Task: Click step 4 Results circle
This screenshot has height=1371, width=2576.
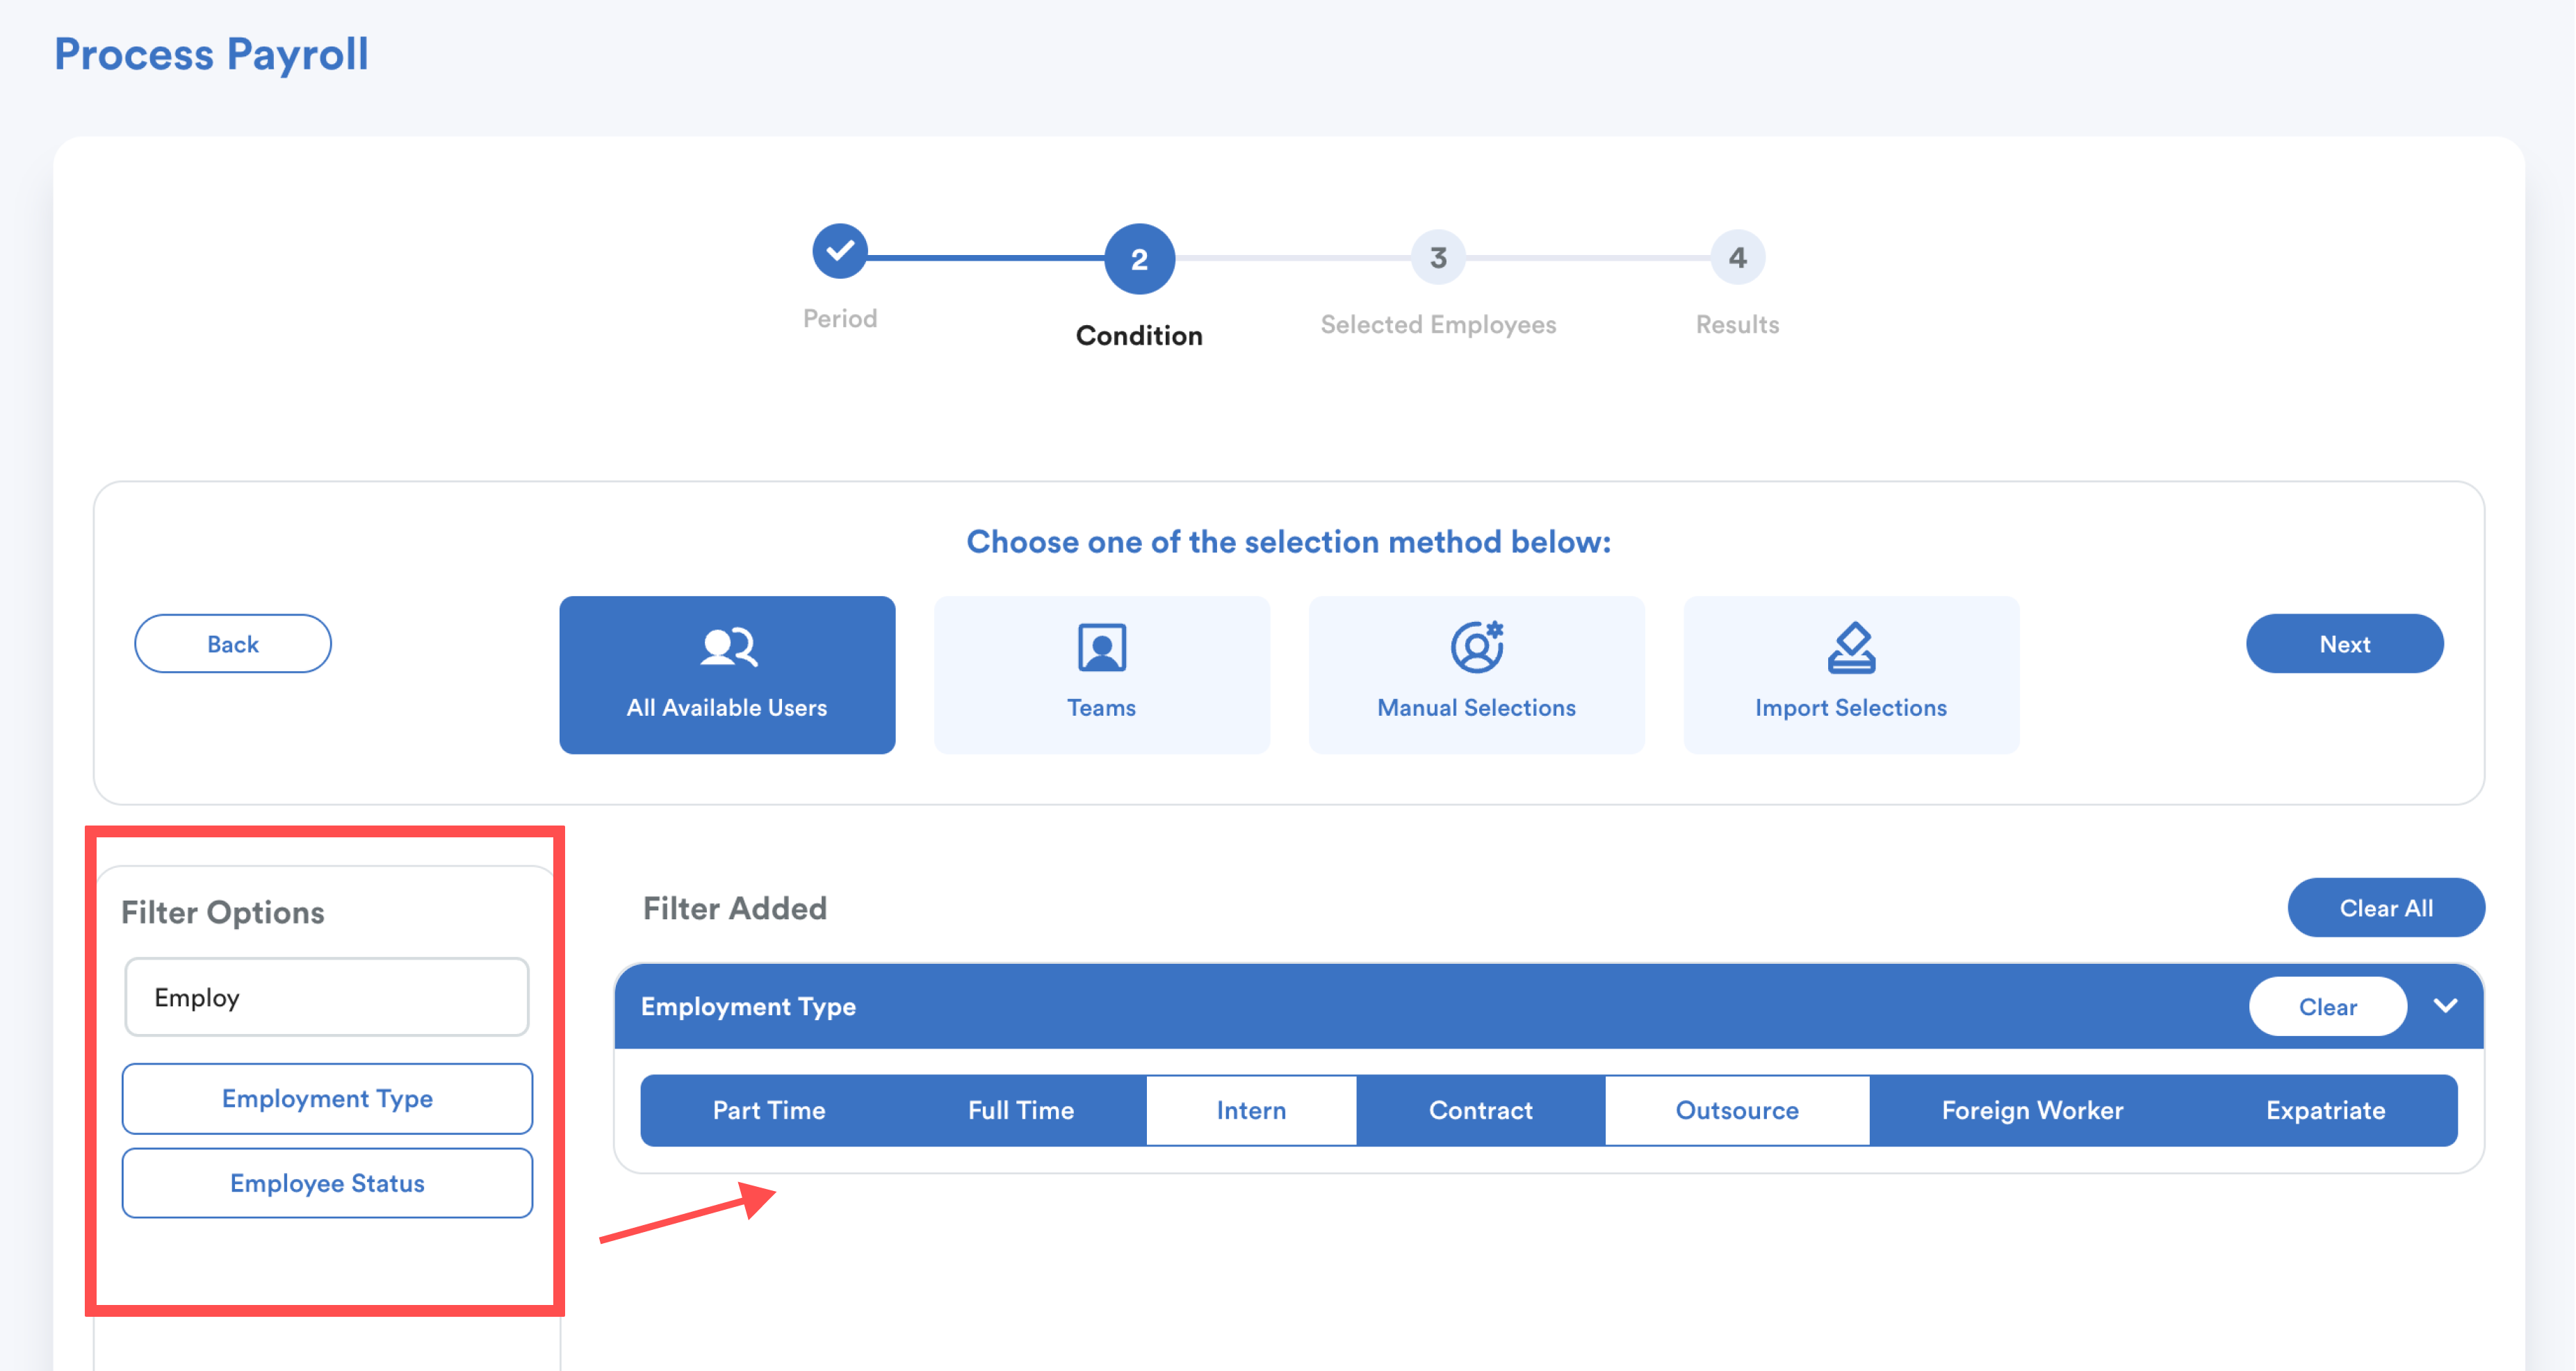Action: 1737,258
